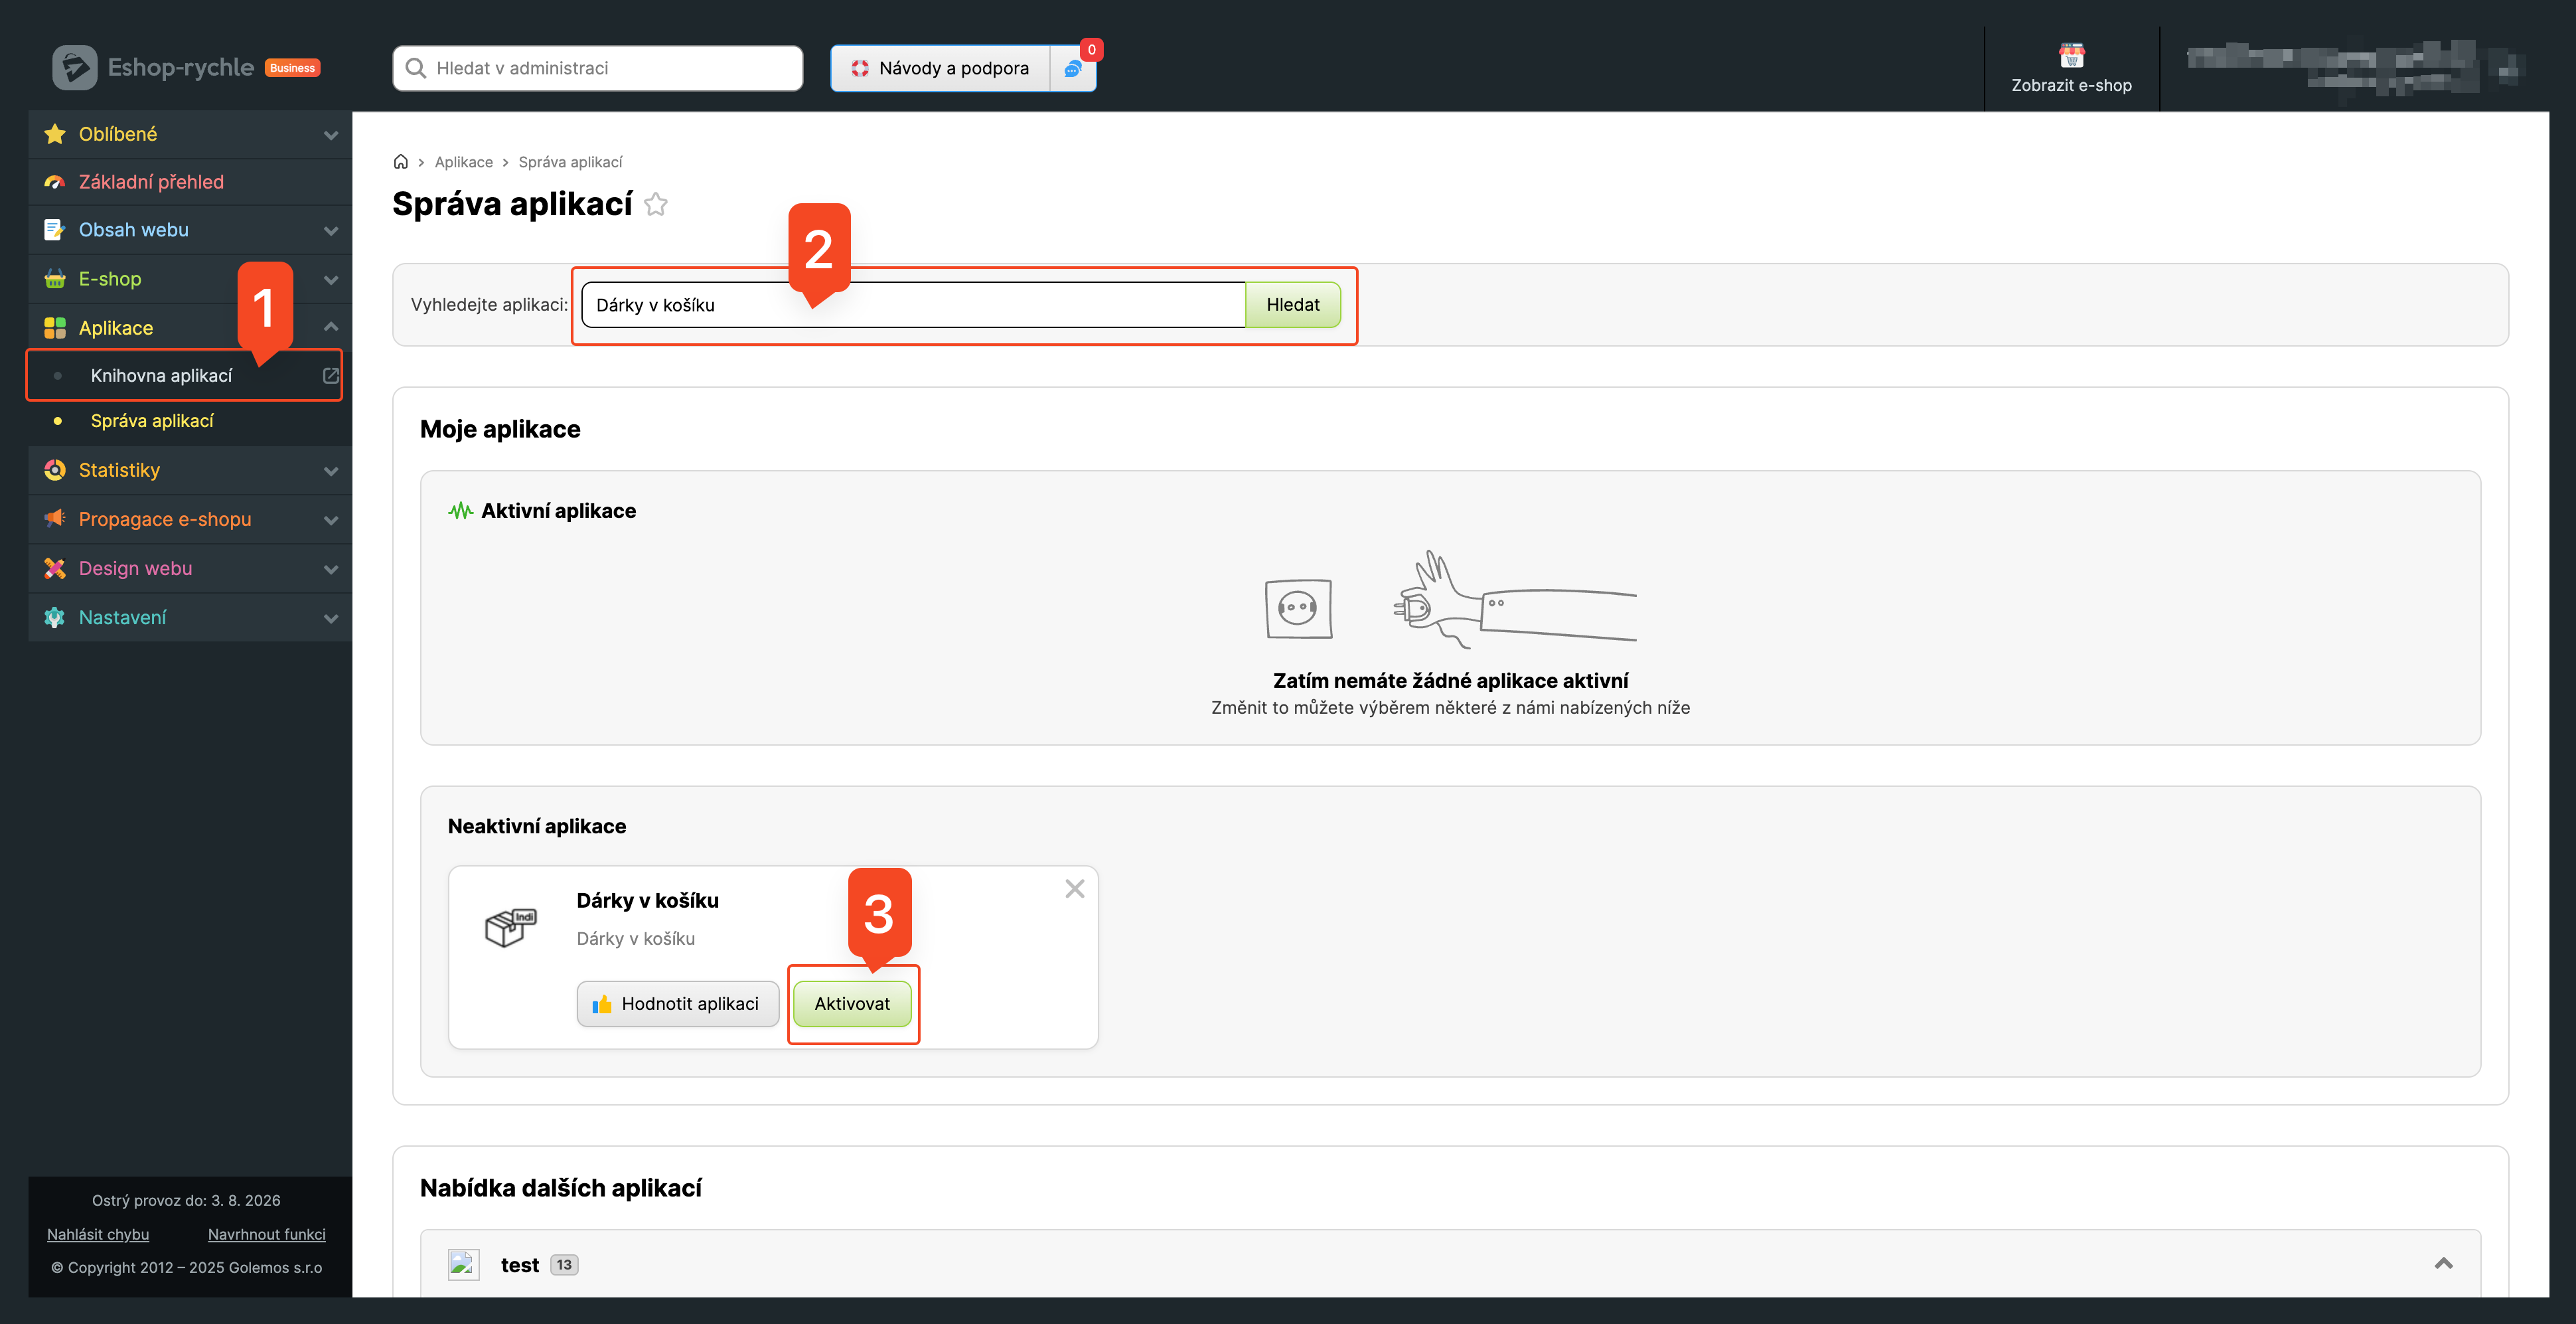Image resolution: width=2576 pixels, height=1324 pixels.
Task: Dismiss the Dárky v košíku app card
Action: coord(1074,888)
